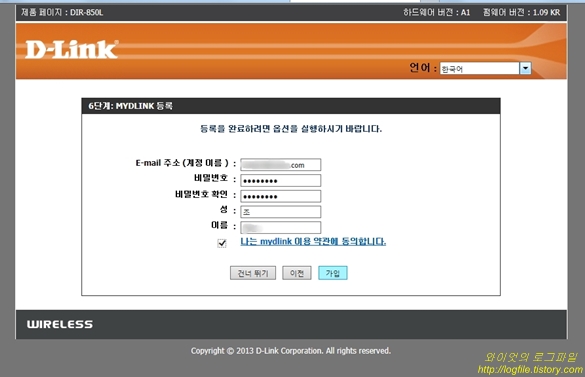
Task: Click the 비밀번호 password field
Action: coord(281,180)
